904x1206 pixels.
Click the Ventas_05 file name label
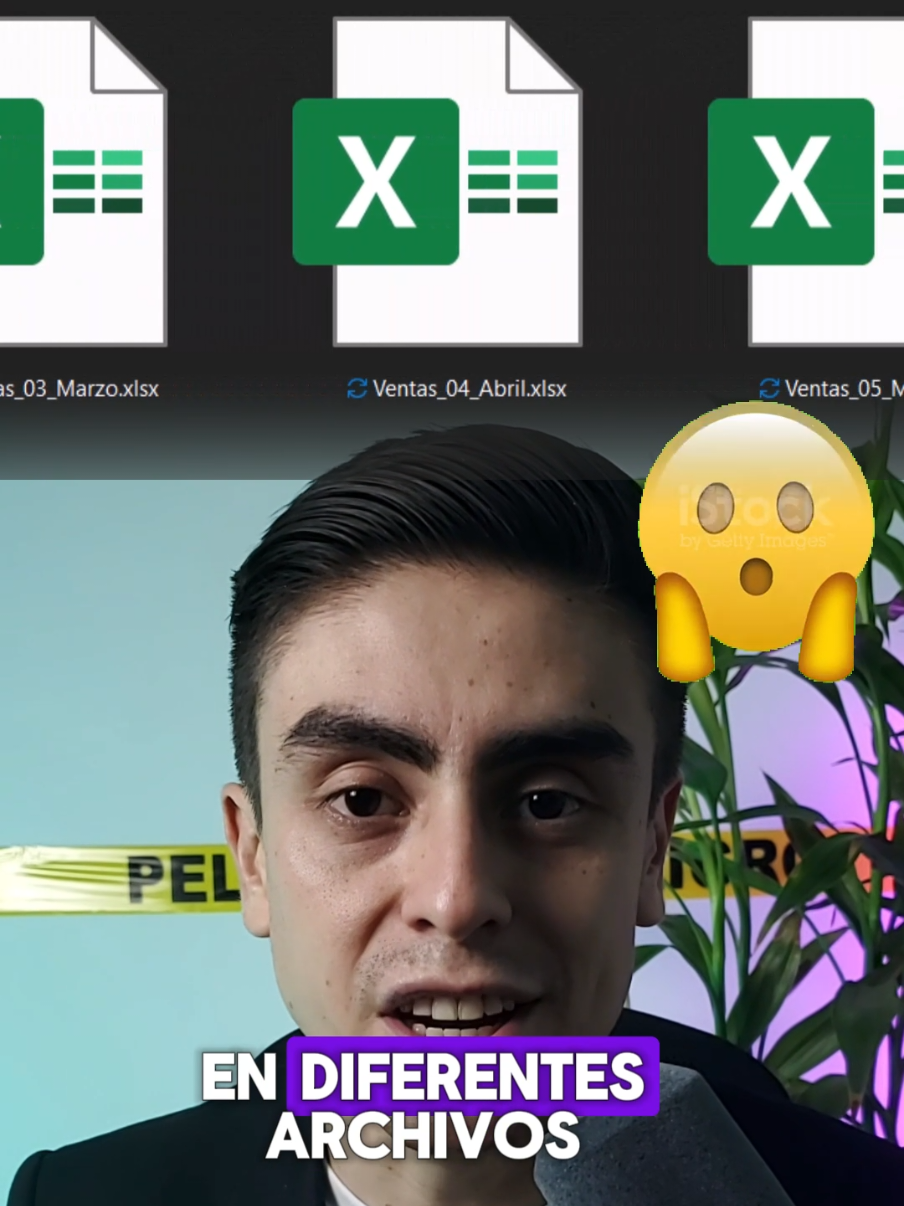pos(844,388)
